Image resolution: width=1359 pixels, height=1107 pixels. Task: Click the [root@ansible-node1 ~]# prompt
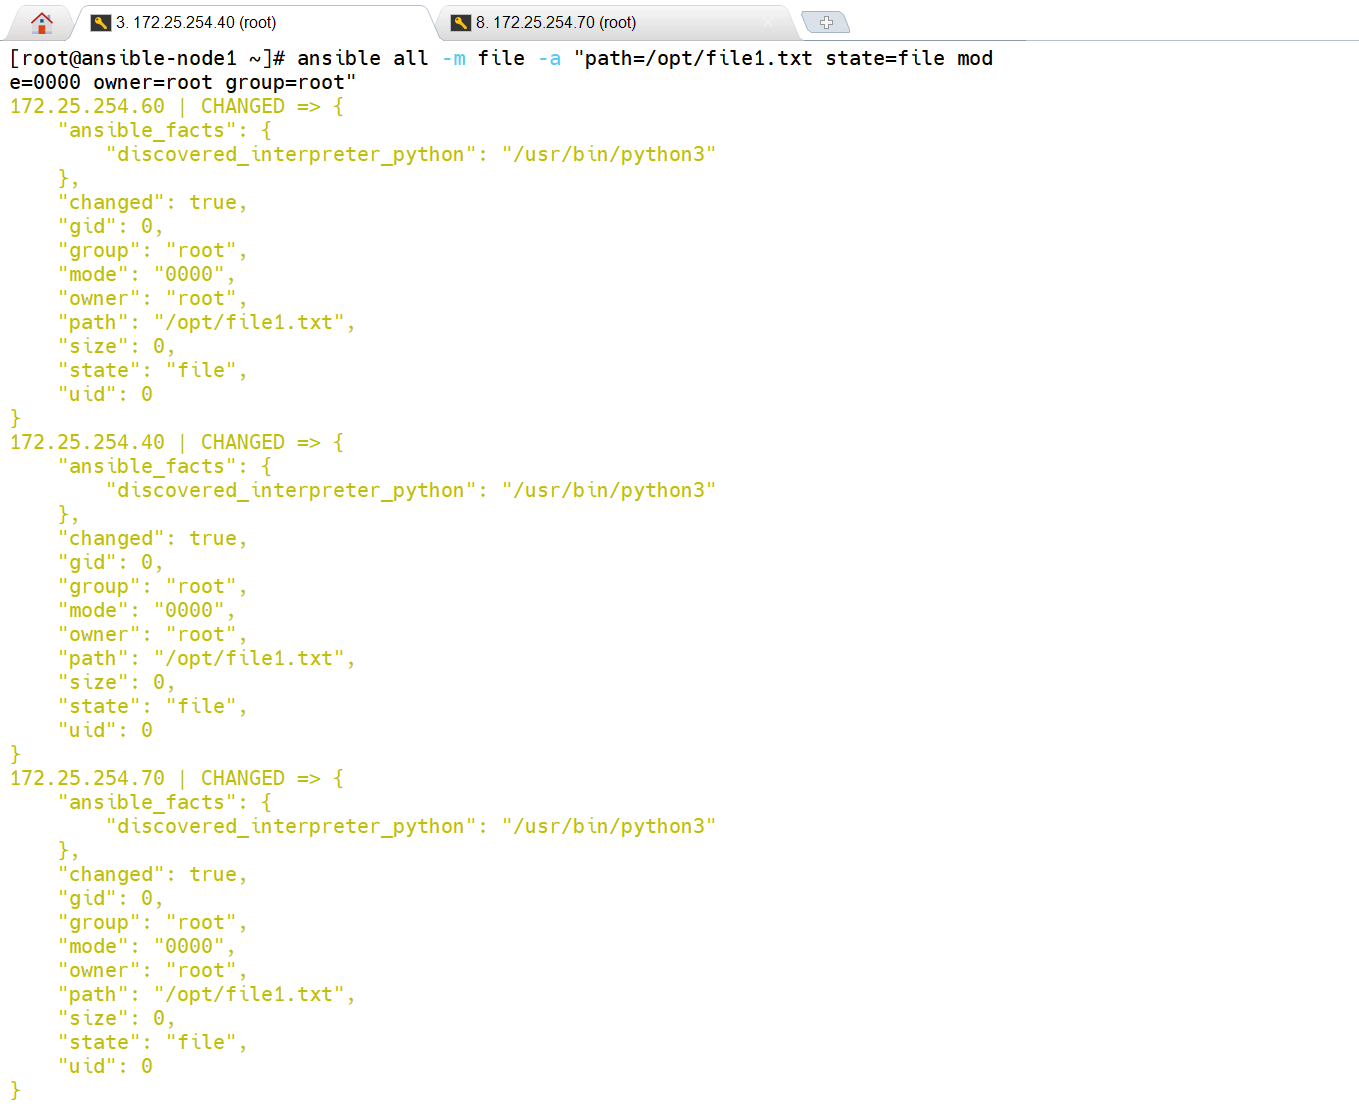(x=147, y=58)
